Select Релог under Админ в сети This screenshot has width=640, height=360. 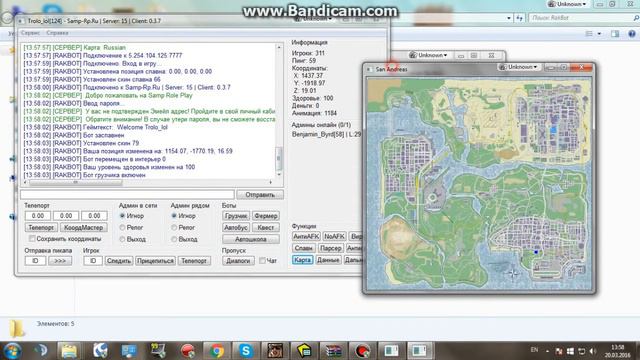122,227
